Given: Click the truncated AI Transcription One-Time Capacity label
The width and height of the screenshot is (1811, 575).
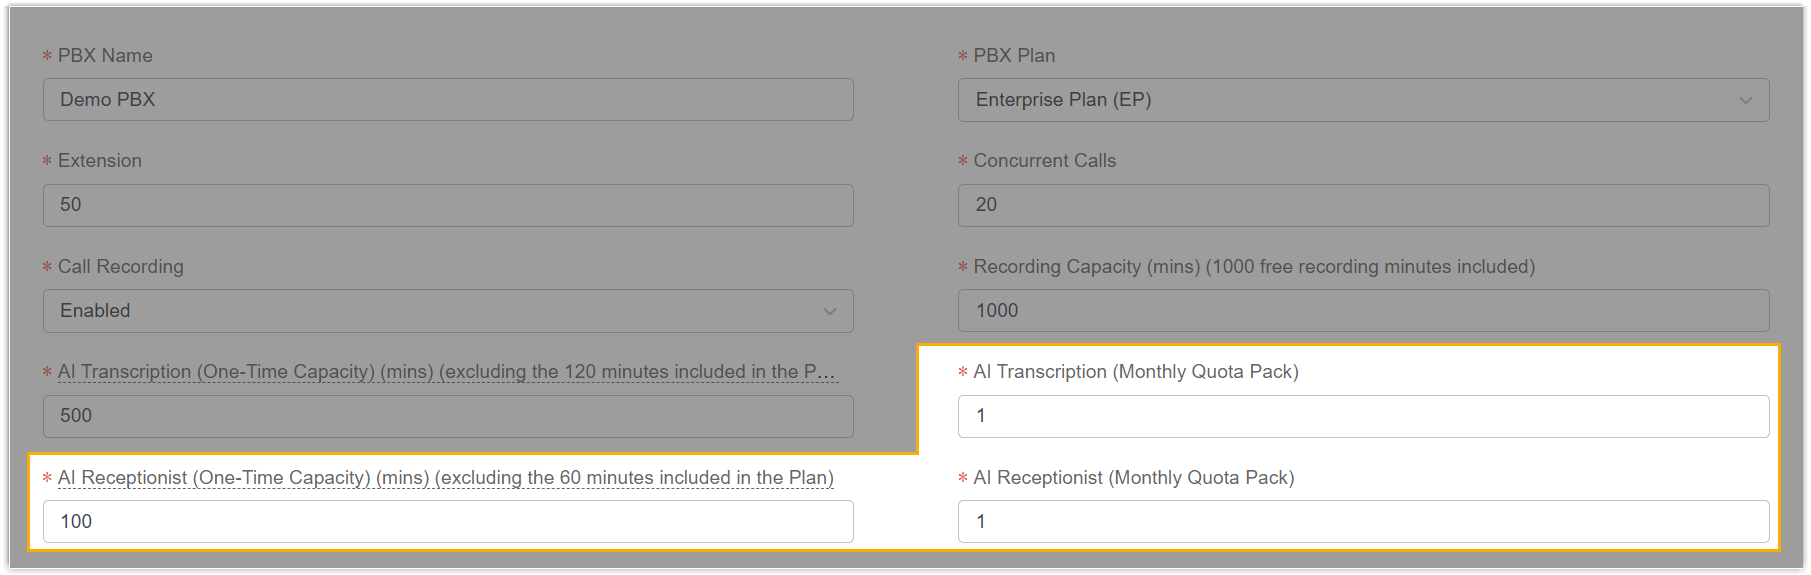Looking at the screenshot, I should click(446, 372).
